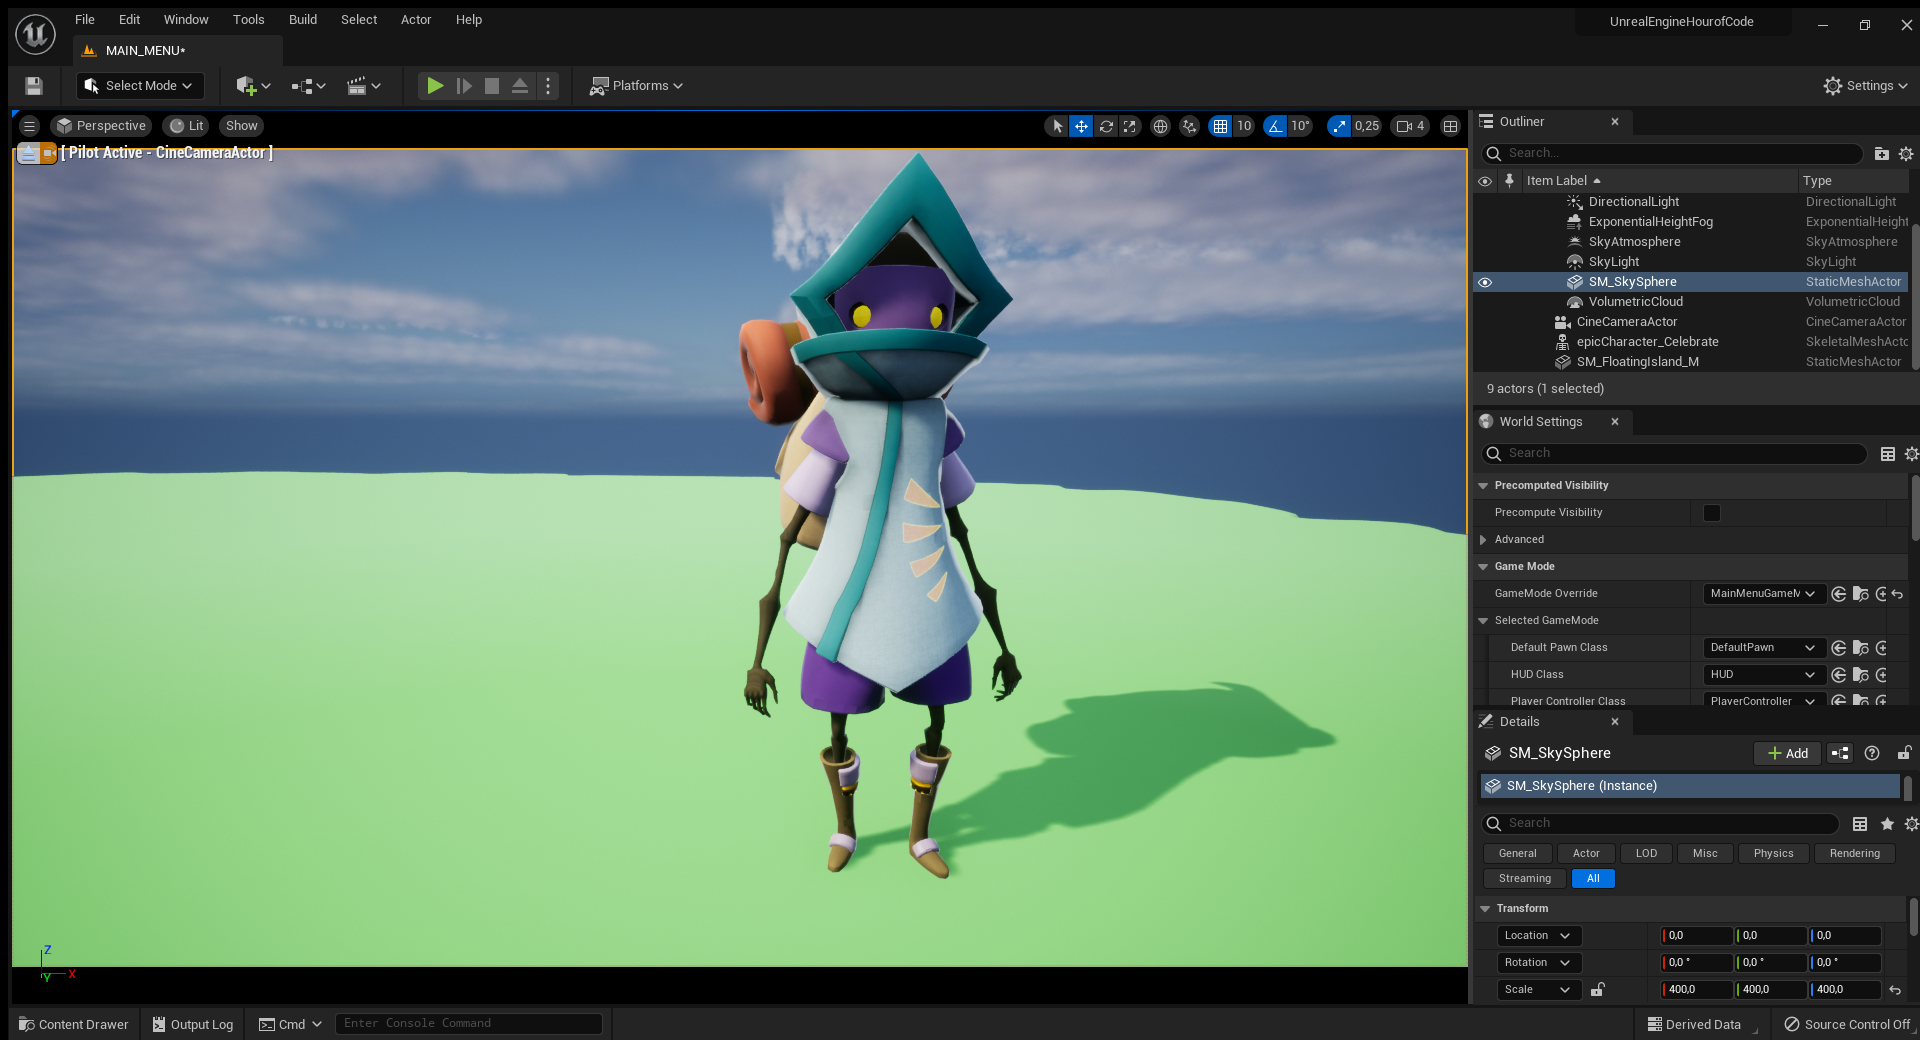This screenshot has width=1920, height=1040.
Task: Open the File menu
Action: click(85, 20)
